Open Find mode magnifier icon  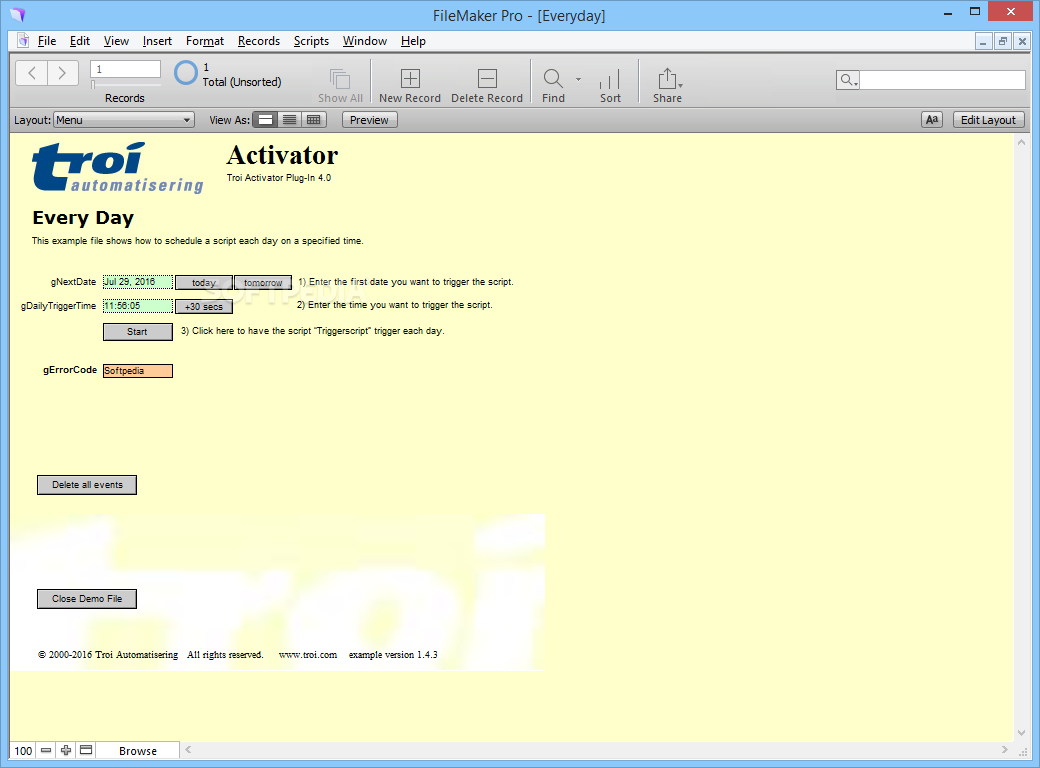552,78
